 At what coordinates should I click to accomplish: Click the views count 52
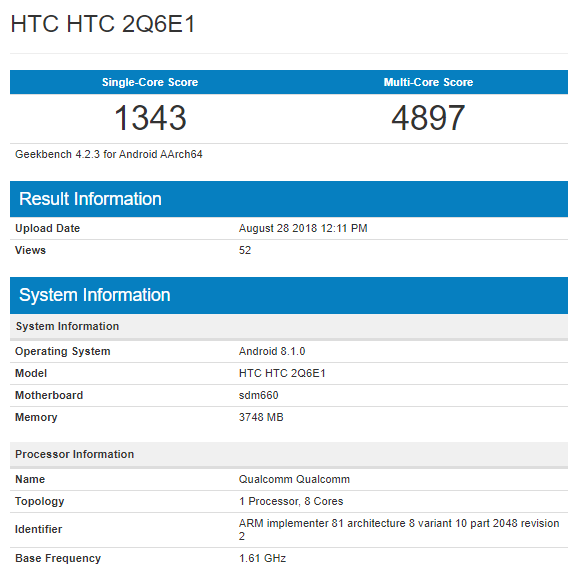[x=245, y=250]
